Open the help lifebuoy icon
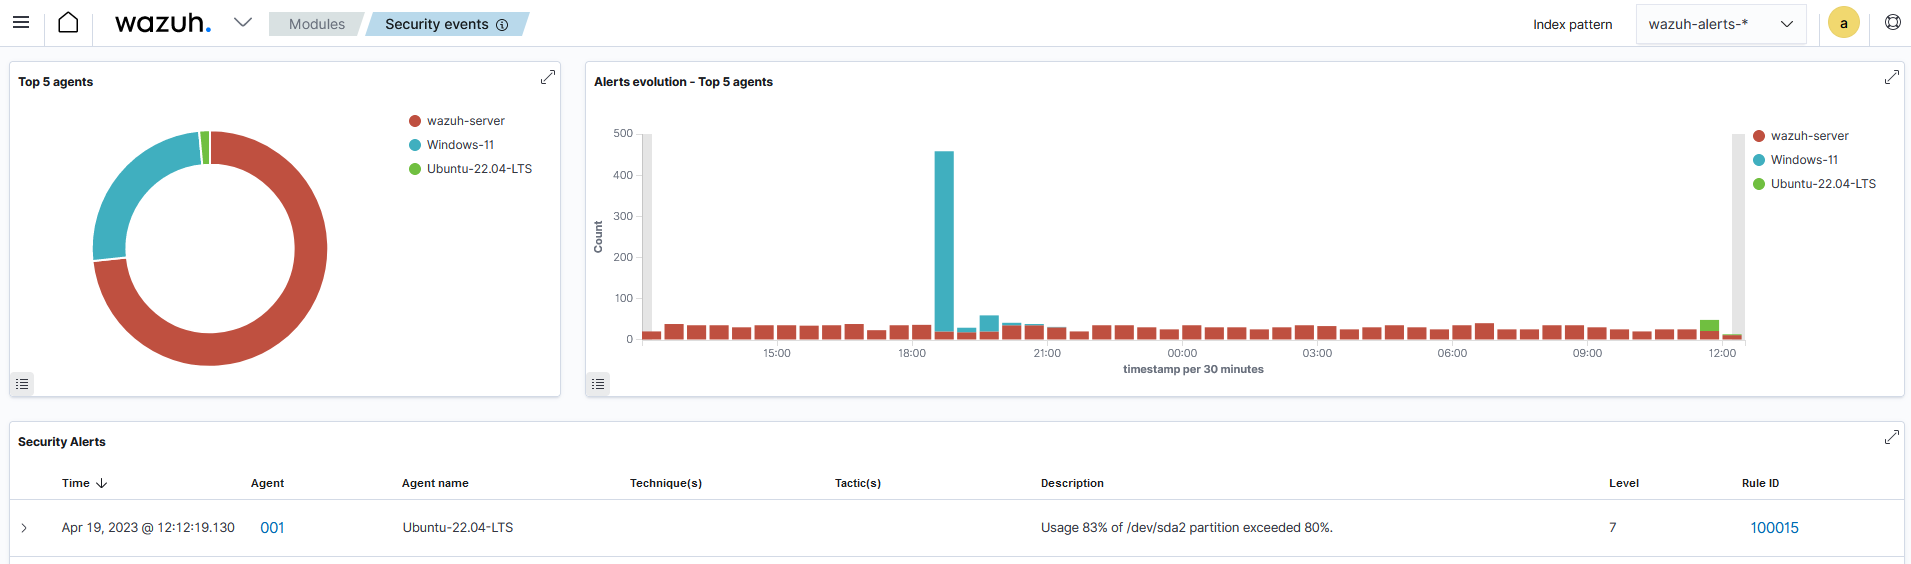 click(x=1892, y=23)
